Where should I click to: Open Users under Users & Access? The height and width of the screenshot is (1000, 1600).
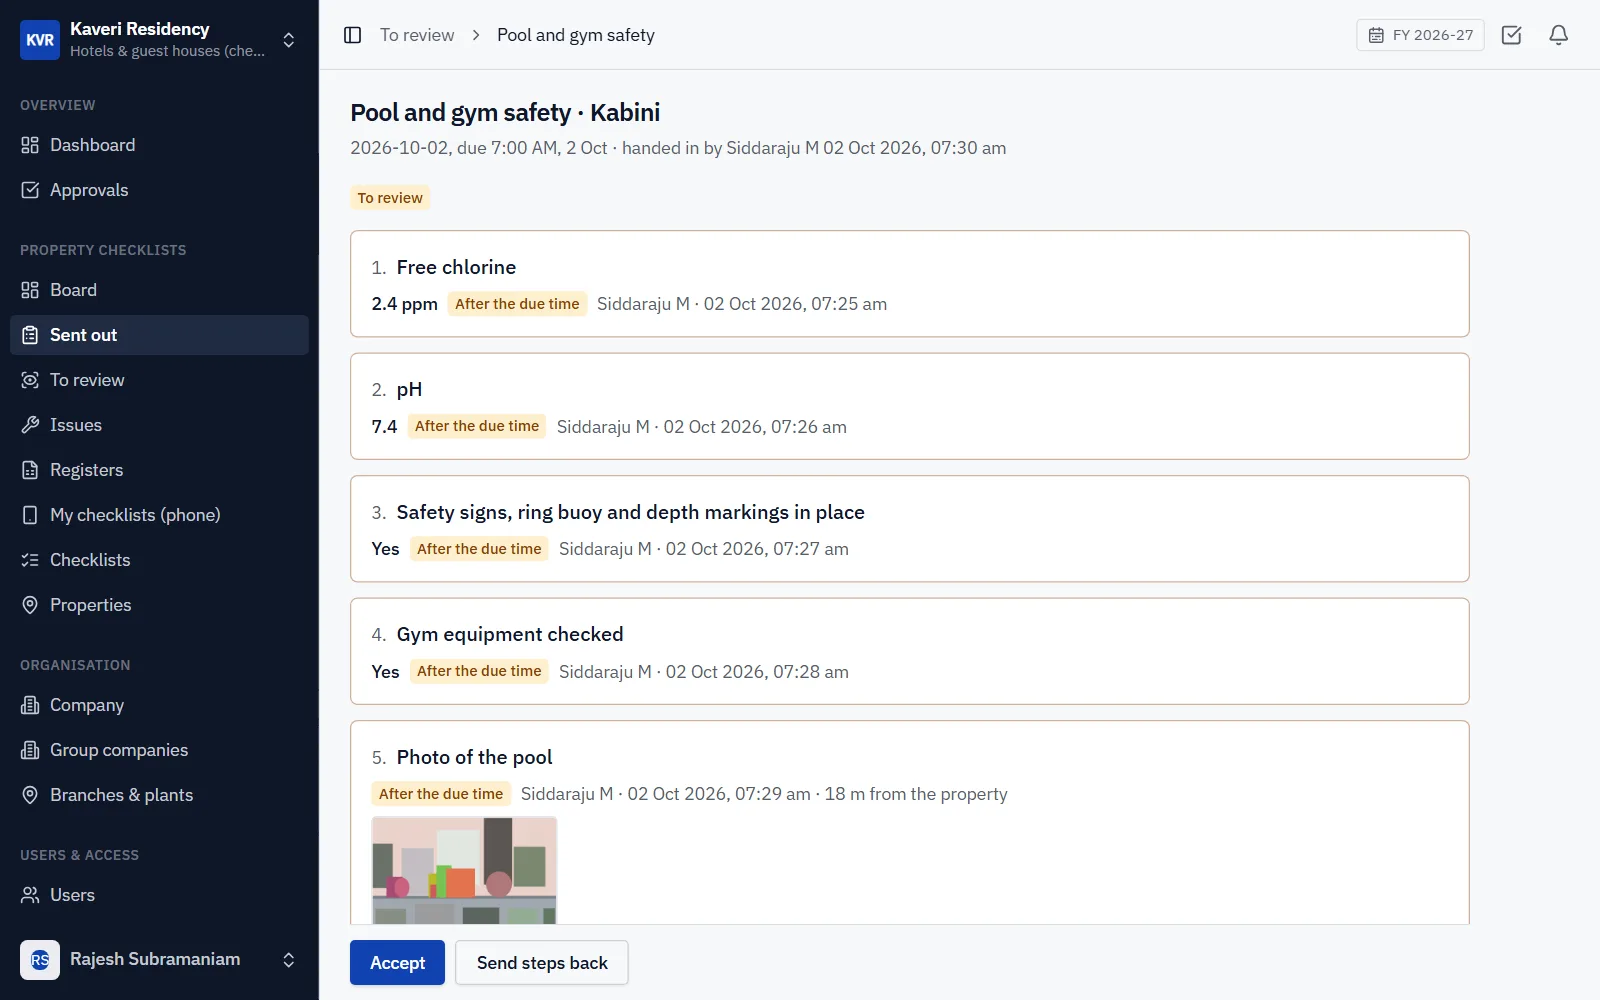(159, 895)
